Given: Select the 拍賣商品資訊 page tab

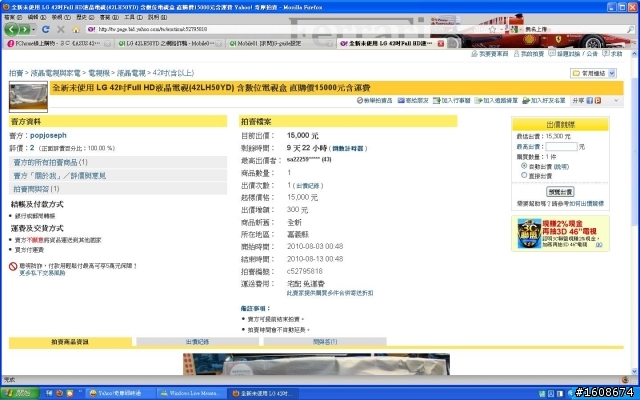Looking at the screenshot, I should (x=70, y=342).
